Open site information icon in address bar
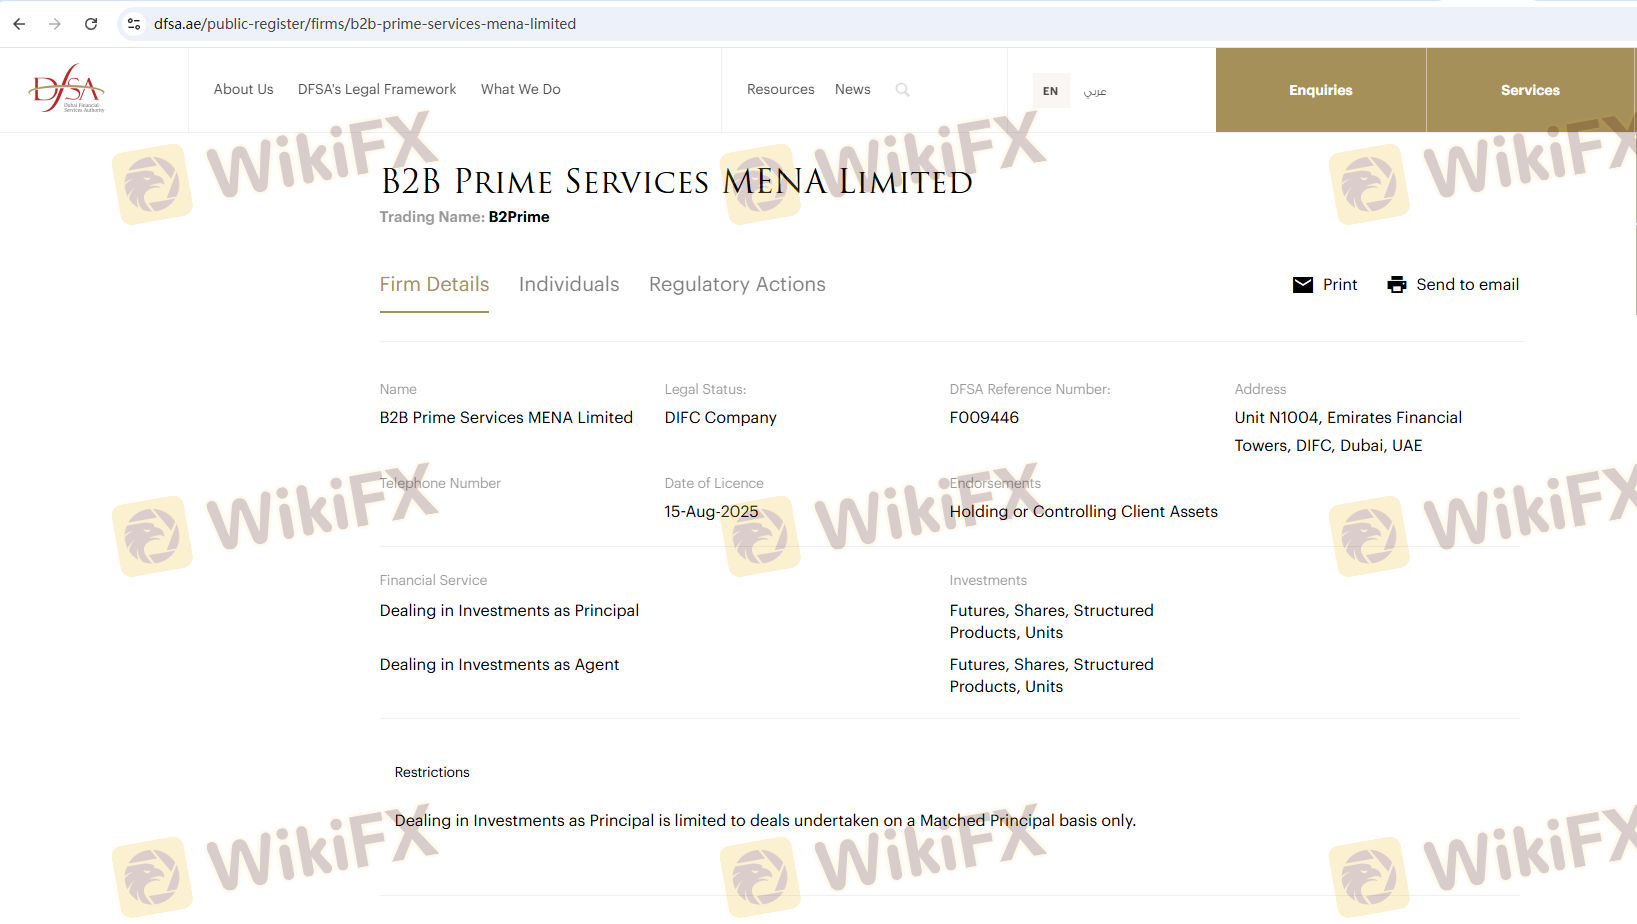The height and width of the screenshot is (924, 1637). (x=134, y=24)
